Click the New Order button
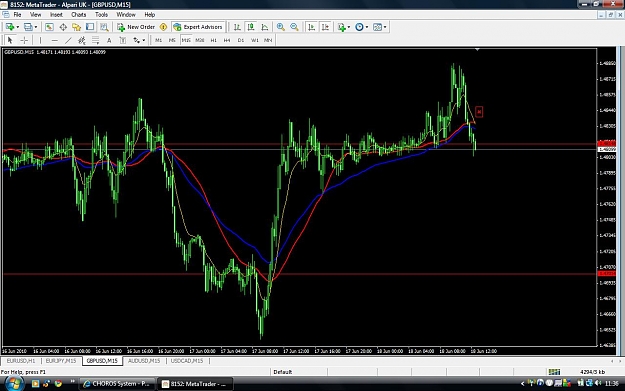The width and height of the screenshot is (625, 391). [x=136, y=27]
